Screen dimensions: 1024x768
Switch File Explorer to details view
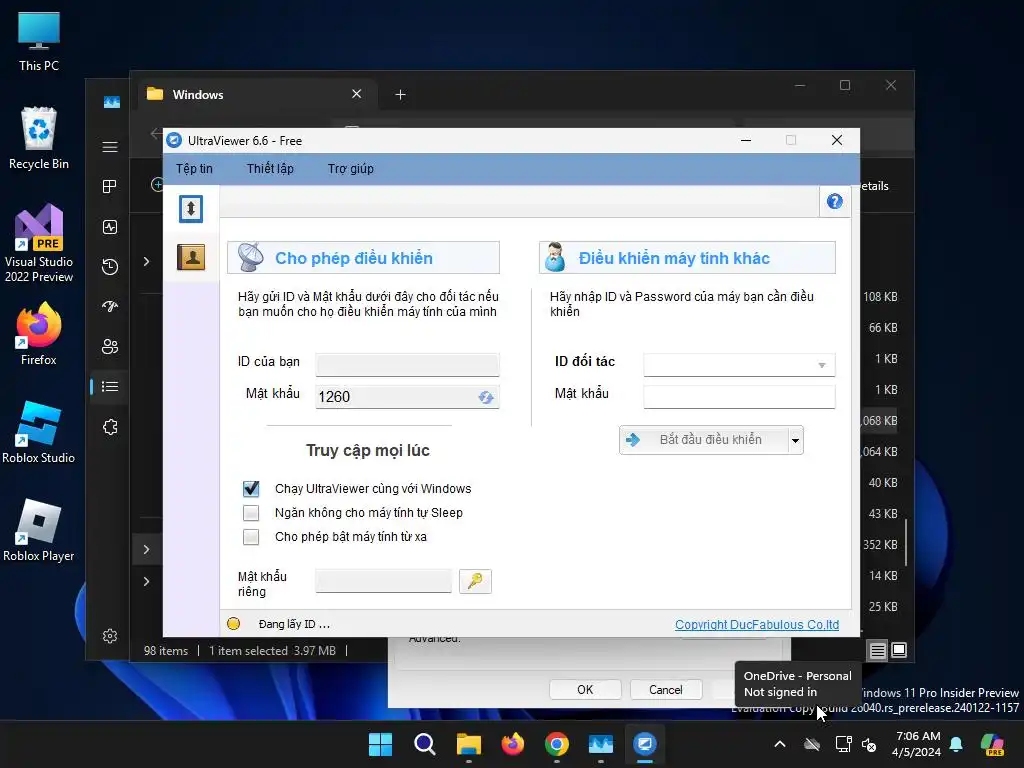point(878,650)
